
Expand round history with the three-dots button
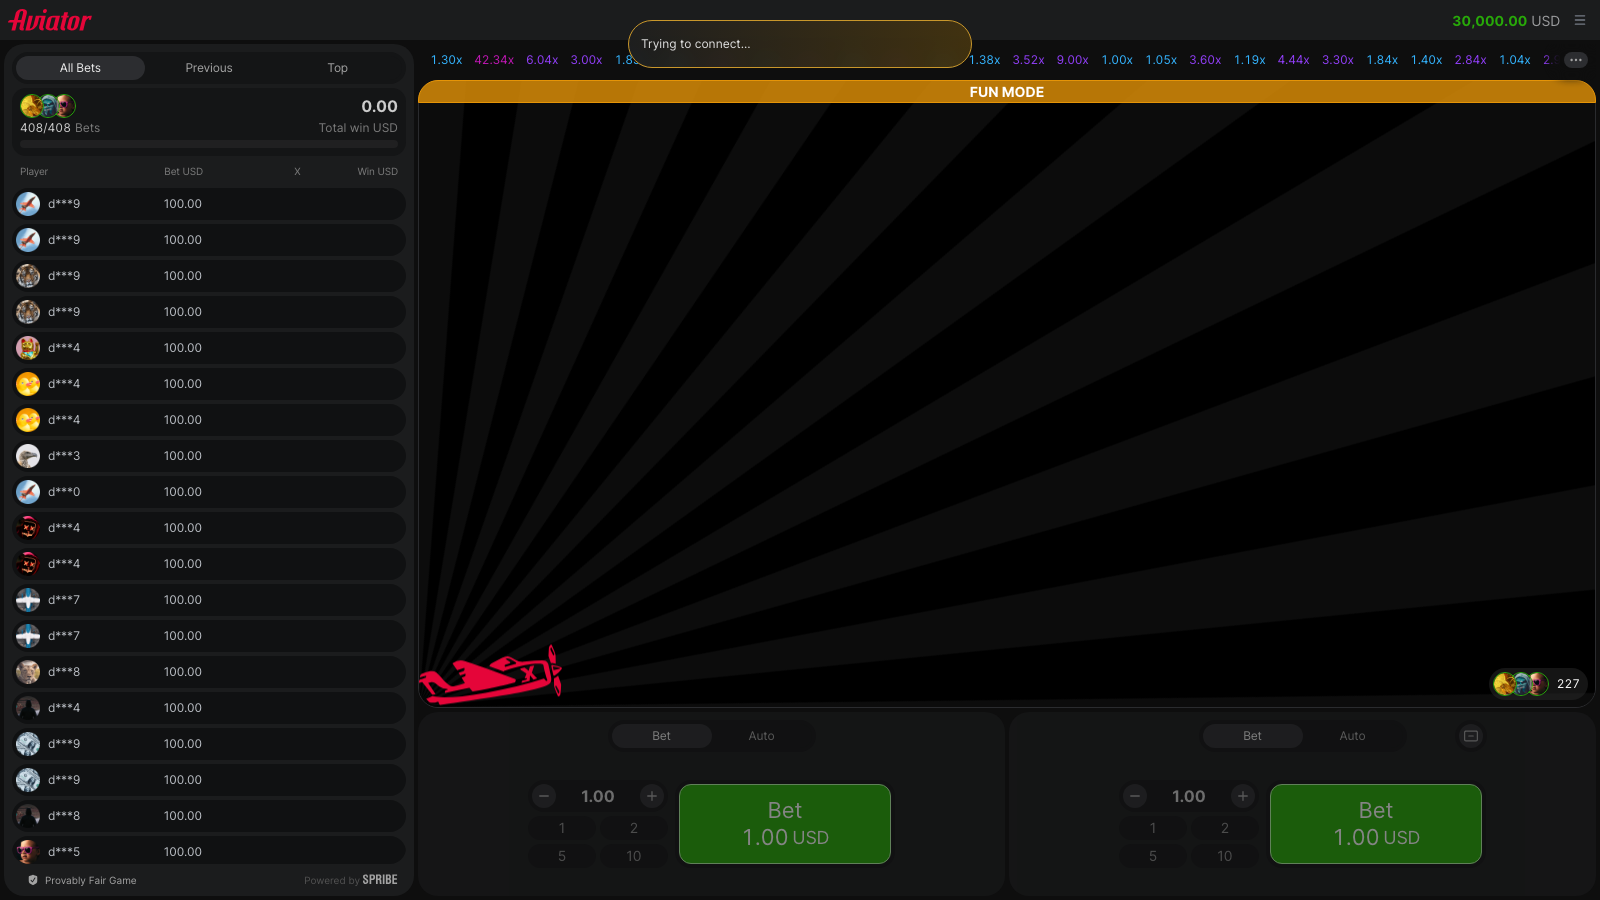tap(1576, 60)
